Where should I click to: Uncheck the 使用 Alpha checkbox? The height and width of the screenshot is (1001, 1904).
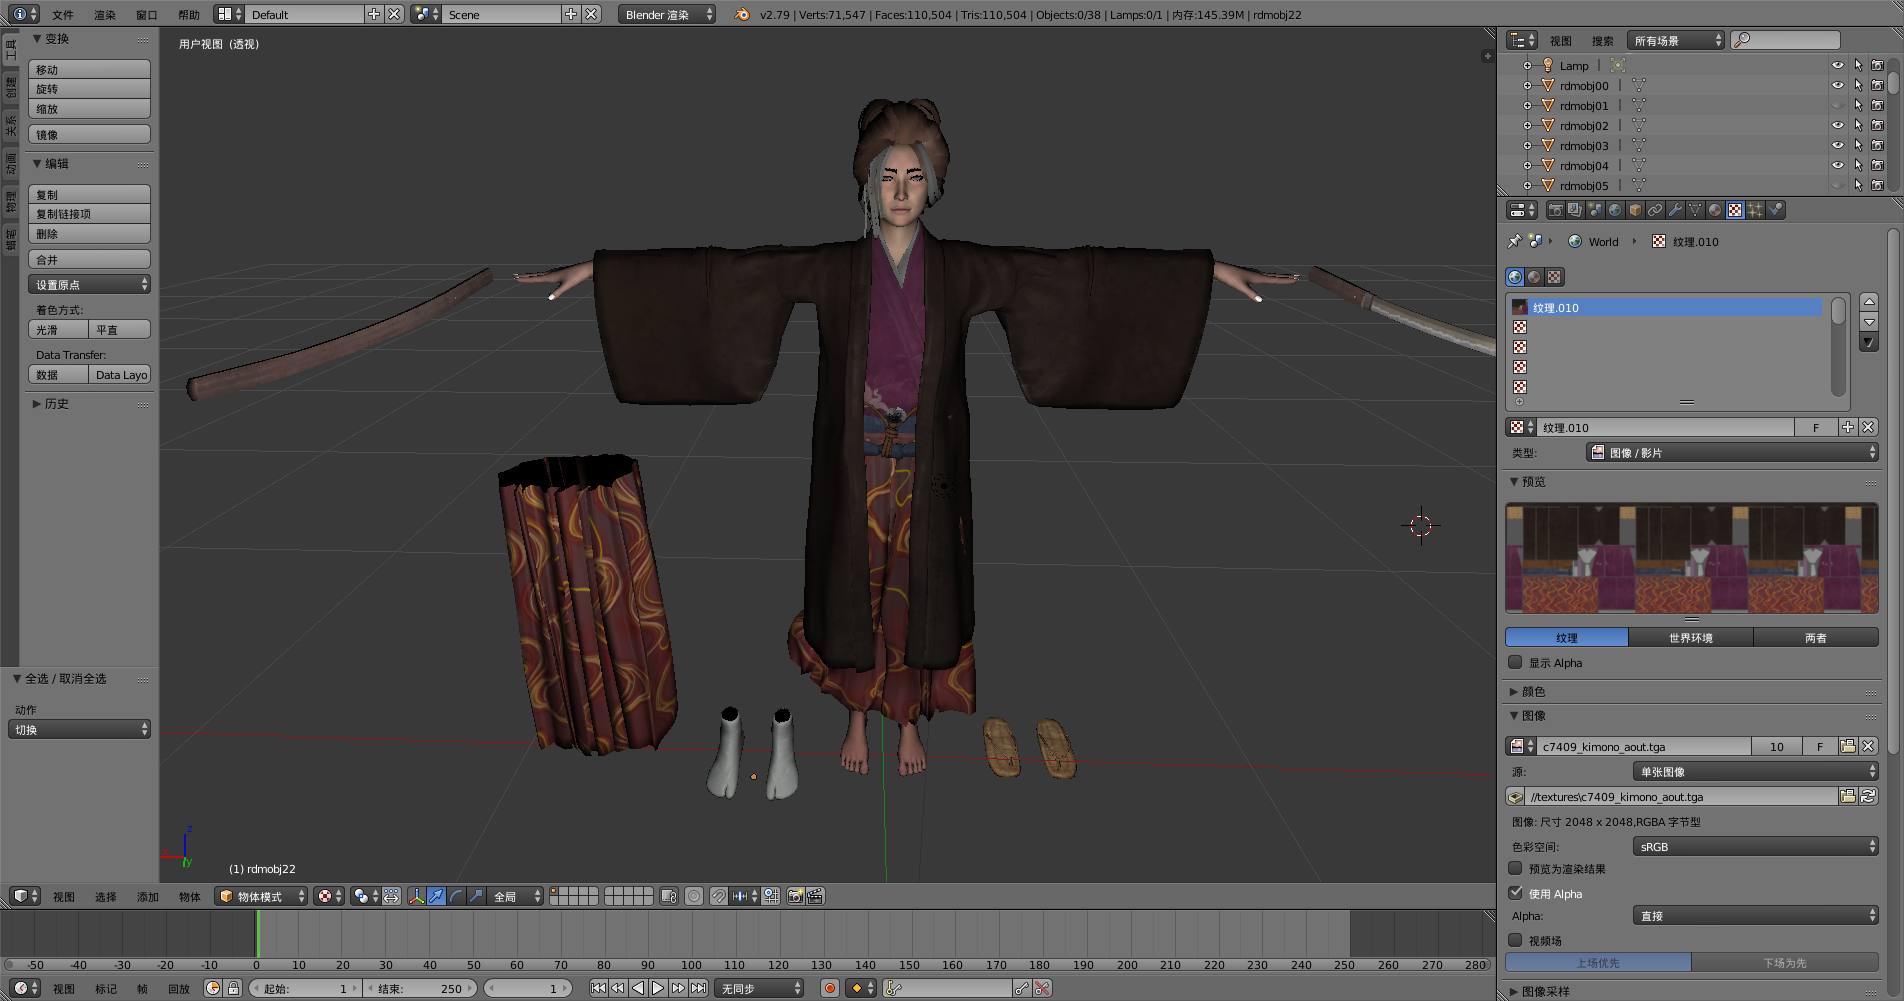pos(1517,893)
